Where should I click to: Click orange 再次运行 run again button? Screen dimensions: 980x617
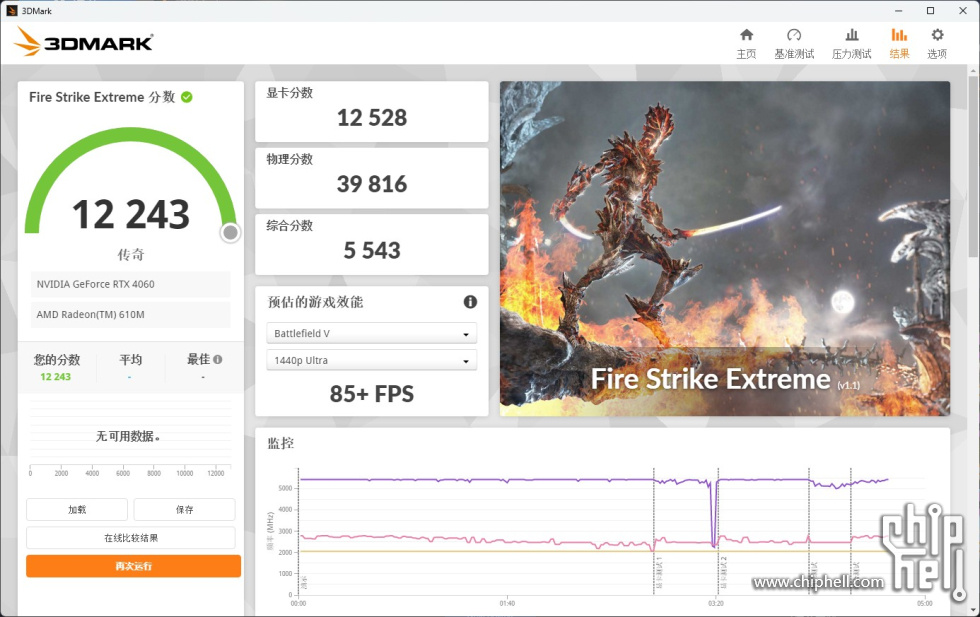[133, 566]
